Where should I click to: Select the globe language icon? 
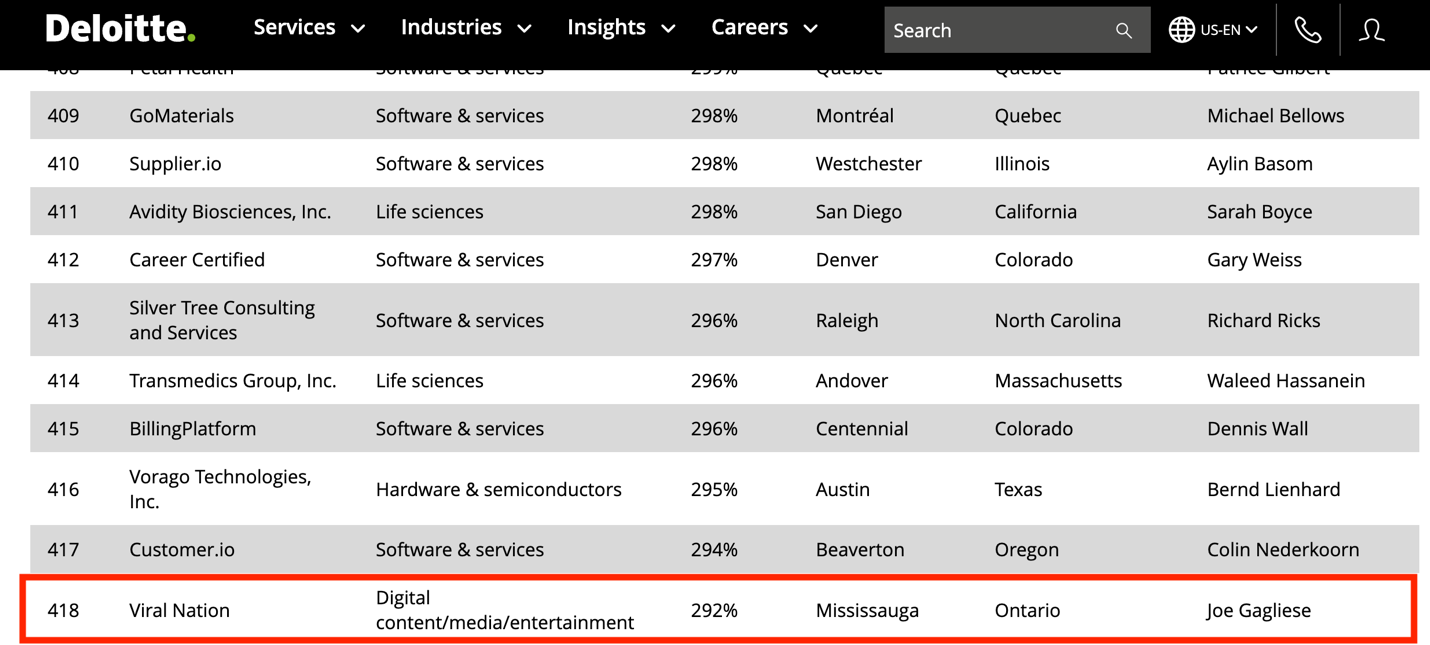click(1184, 29)
